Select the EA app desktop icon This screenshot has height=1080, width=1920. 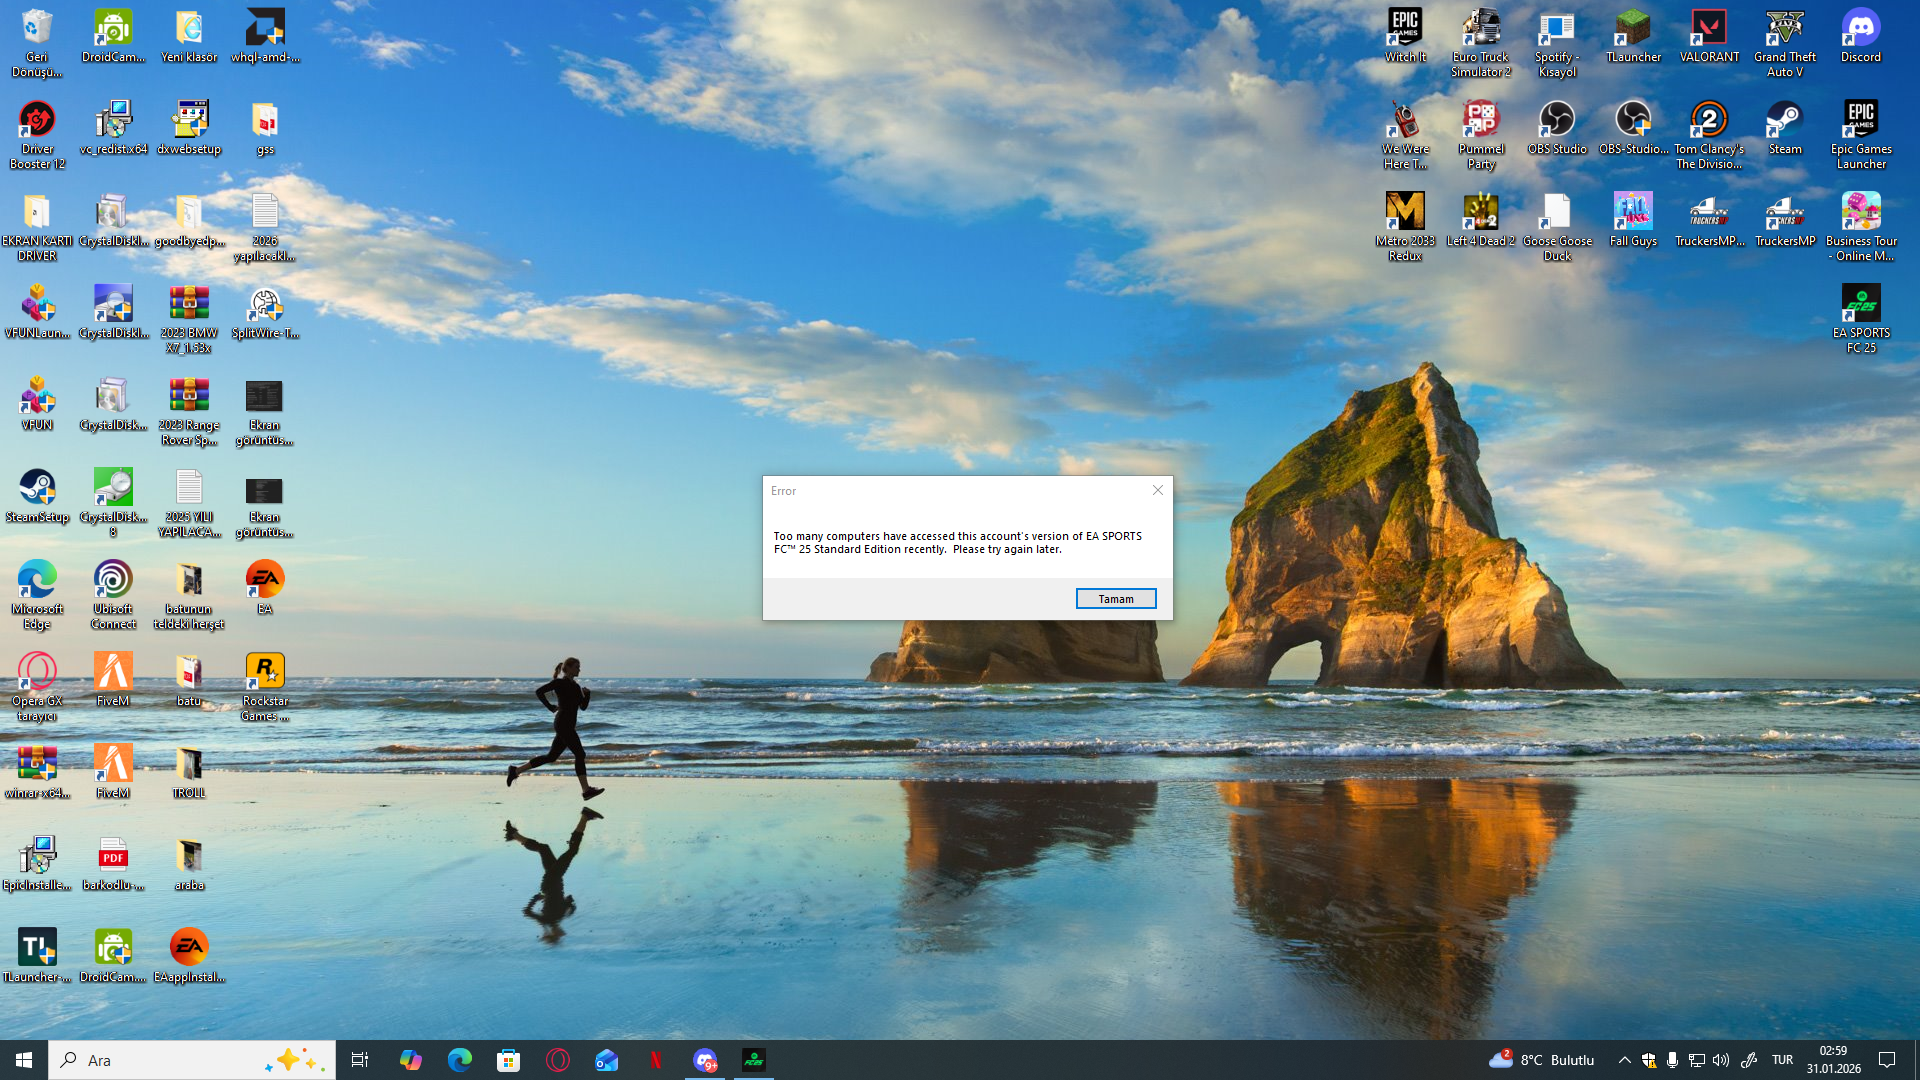(265, 588)
